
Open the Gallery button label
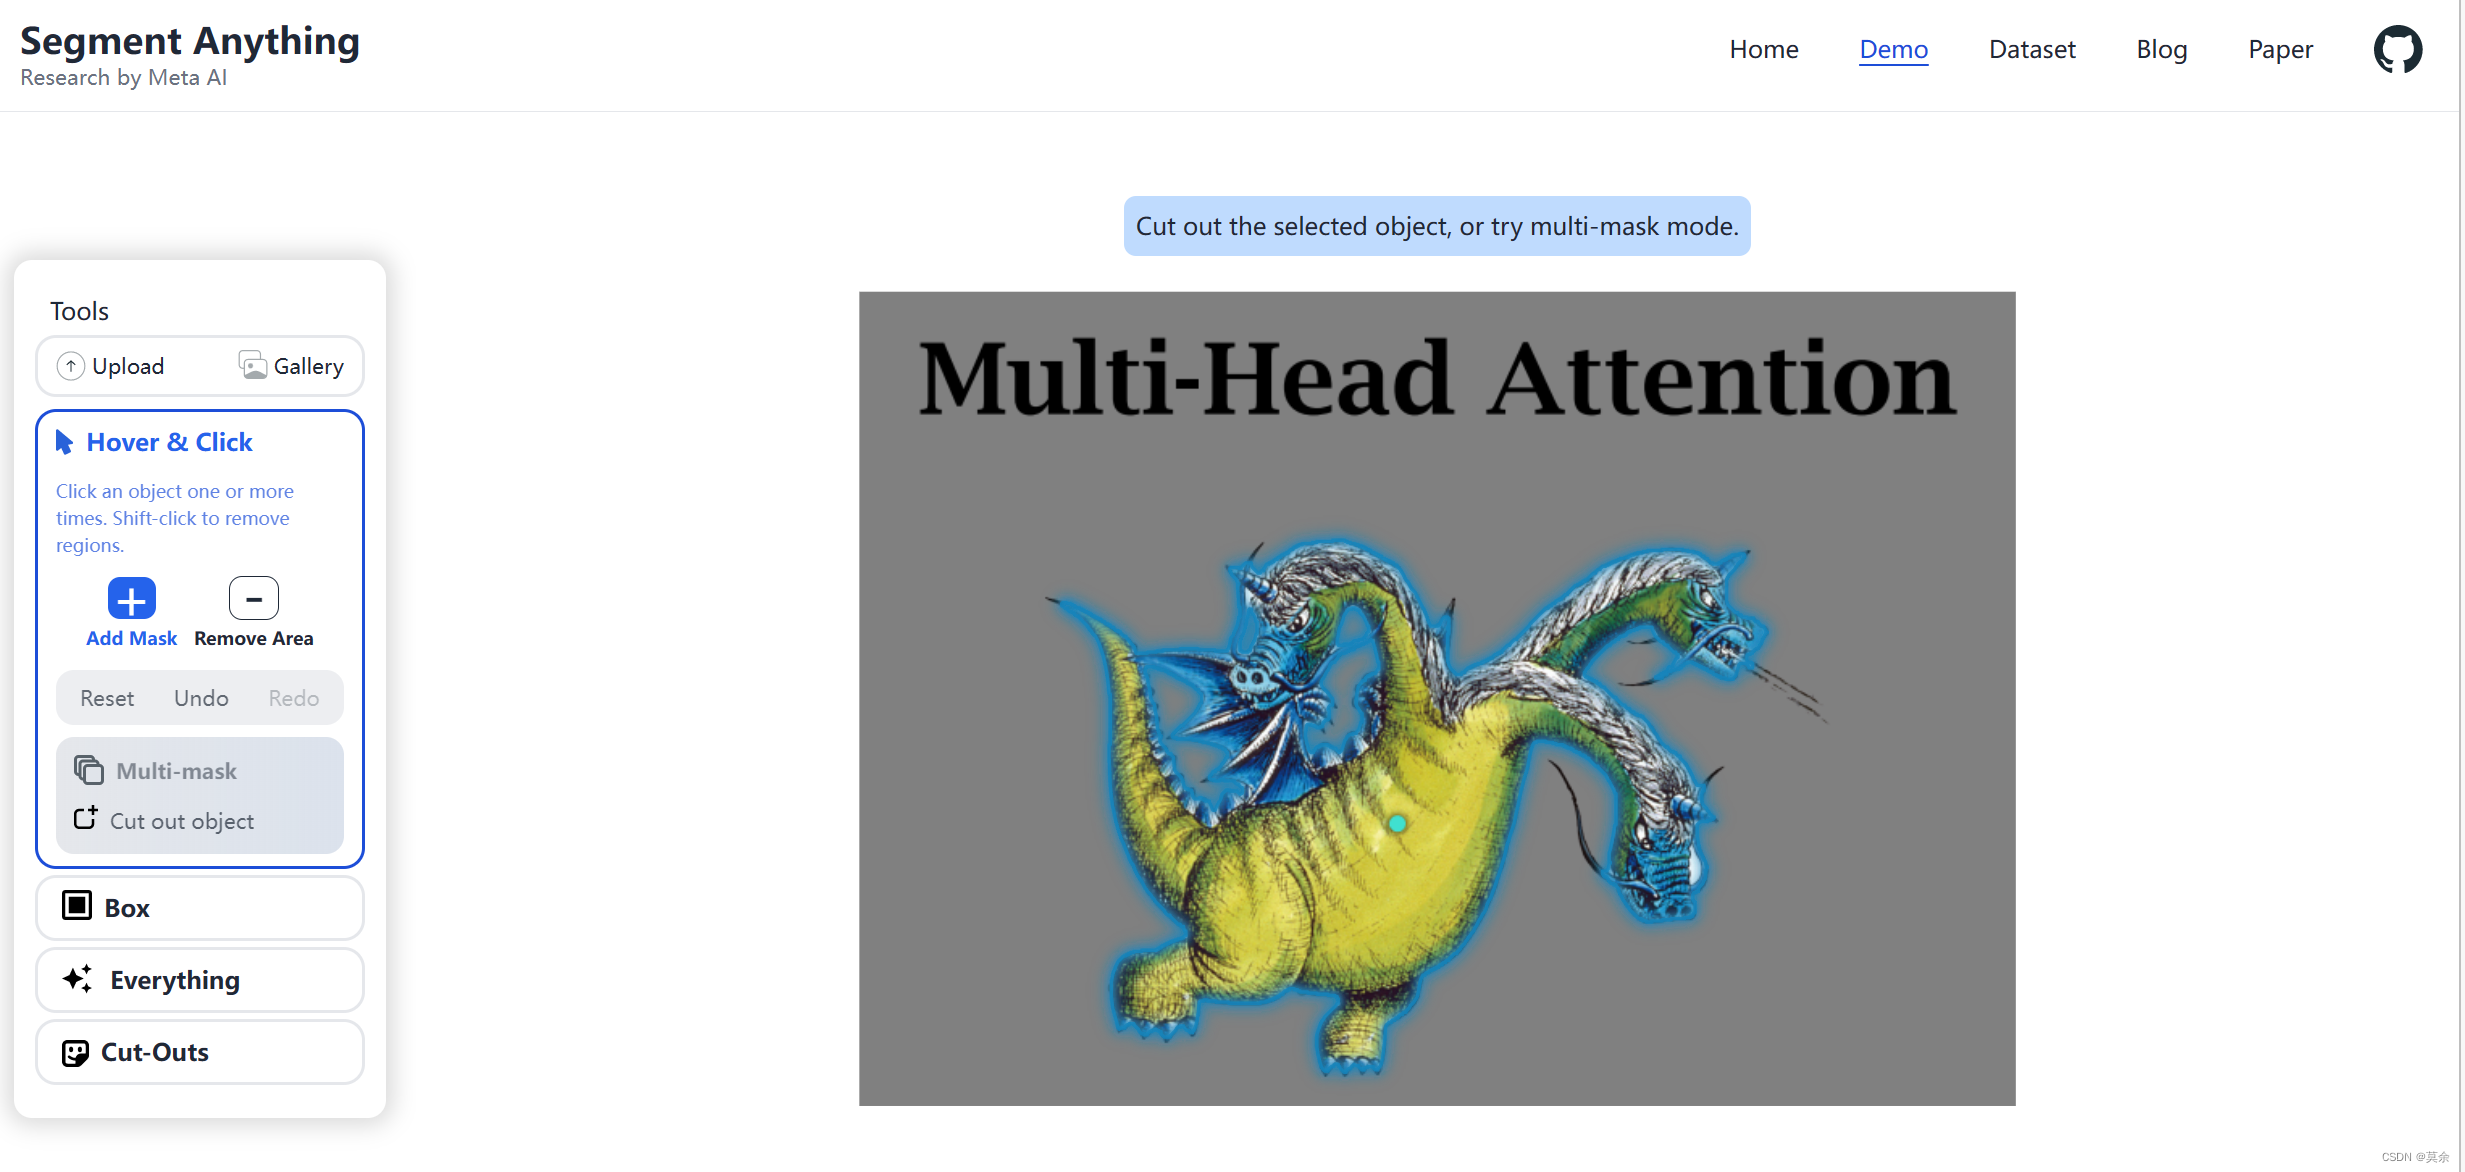coord(309,366)
